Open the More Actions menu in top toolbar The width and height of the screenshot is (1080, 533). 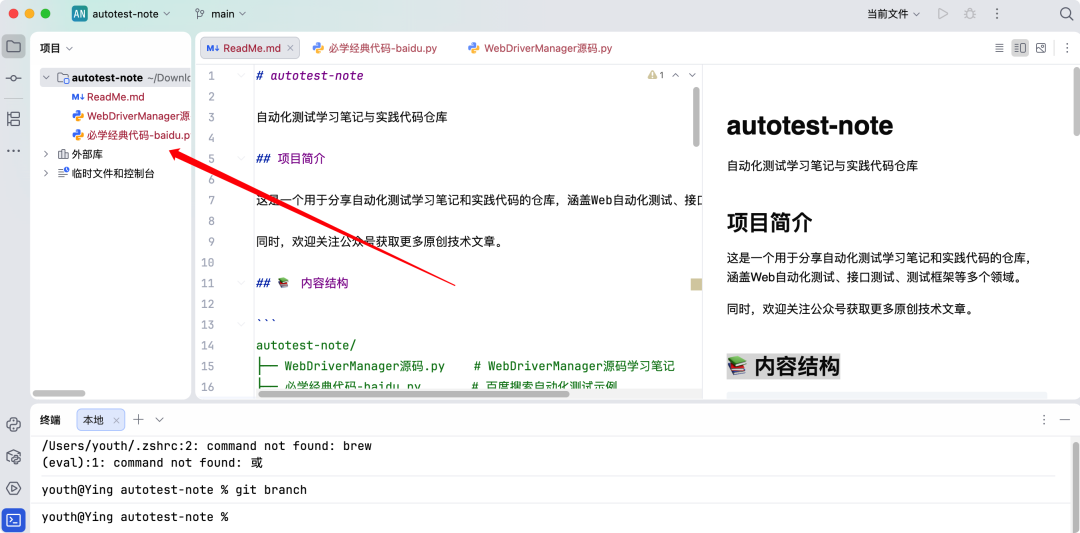click(x=997, y=13)
